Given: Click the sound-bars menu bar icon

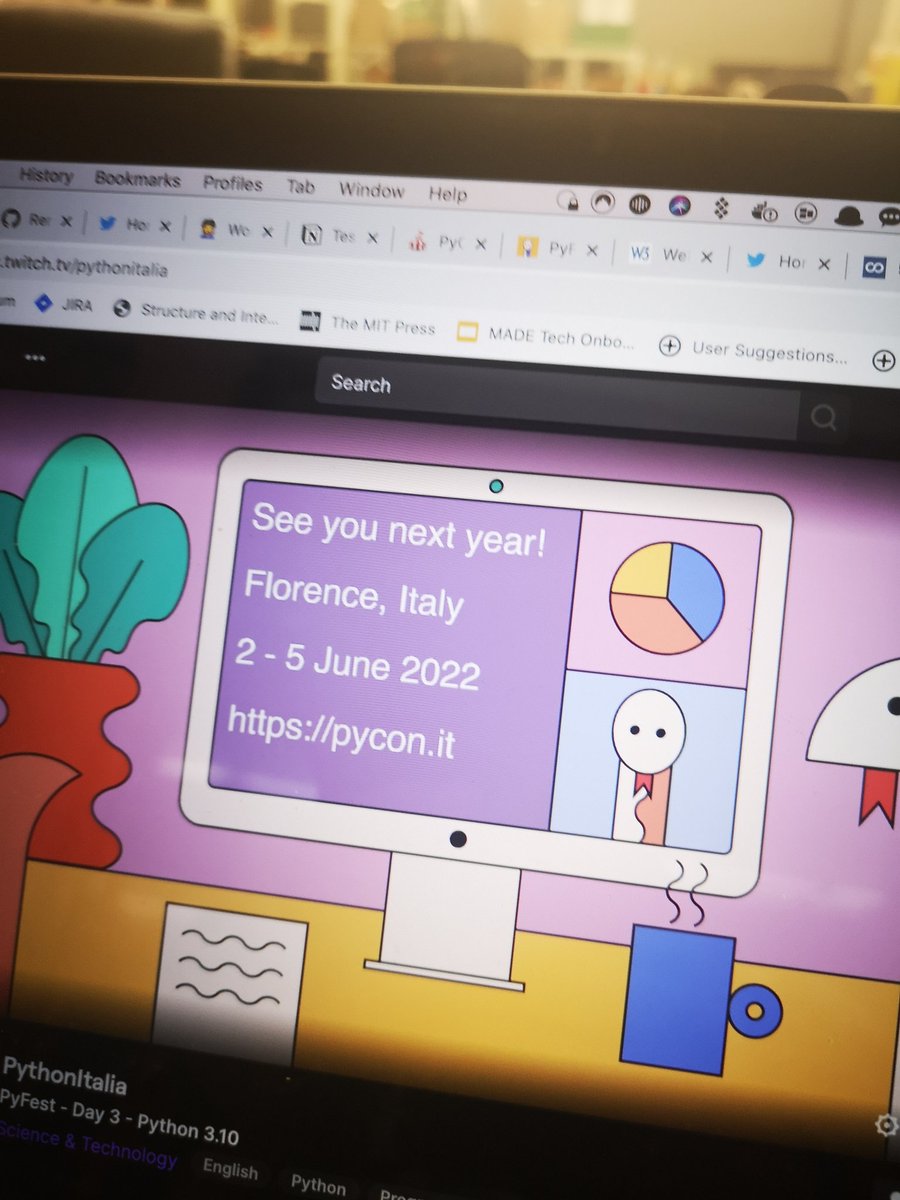Looking at the screenshot, I should click(x=641, y=204).
